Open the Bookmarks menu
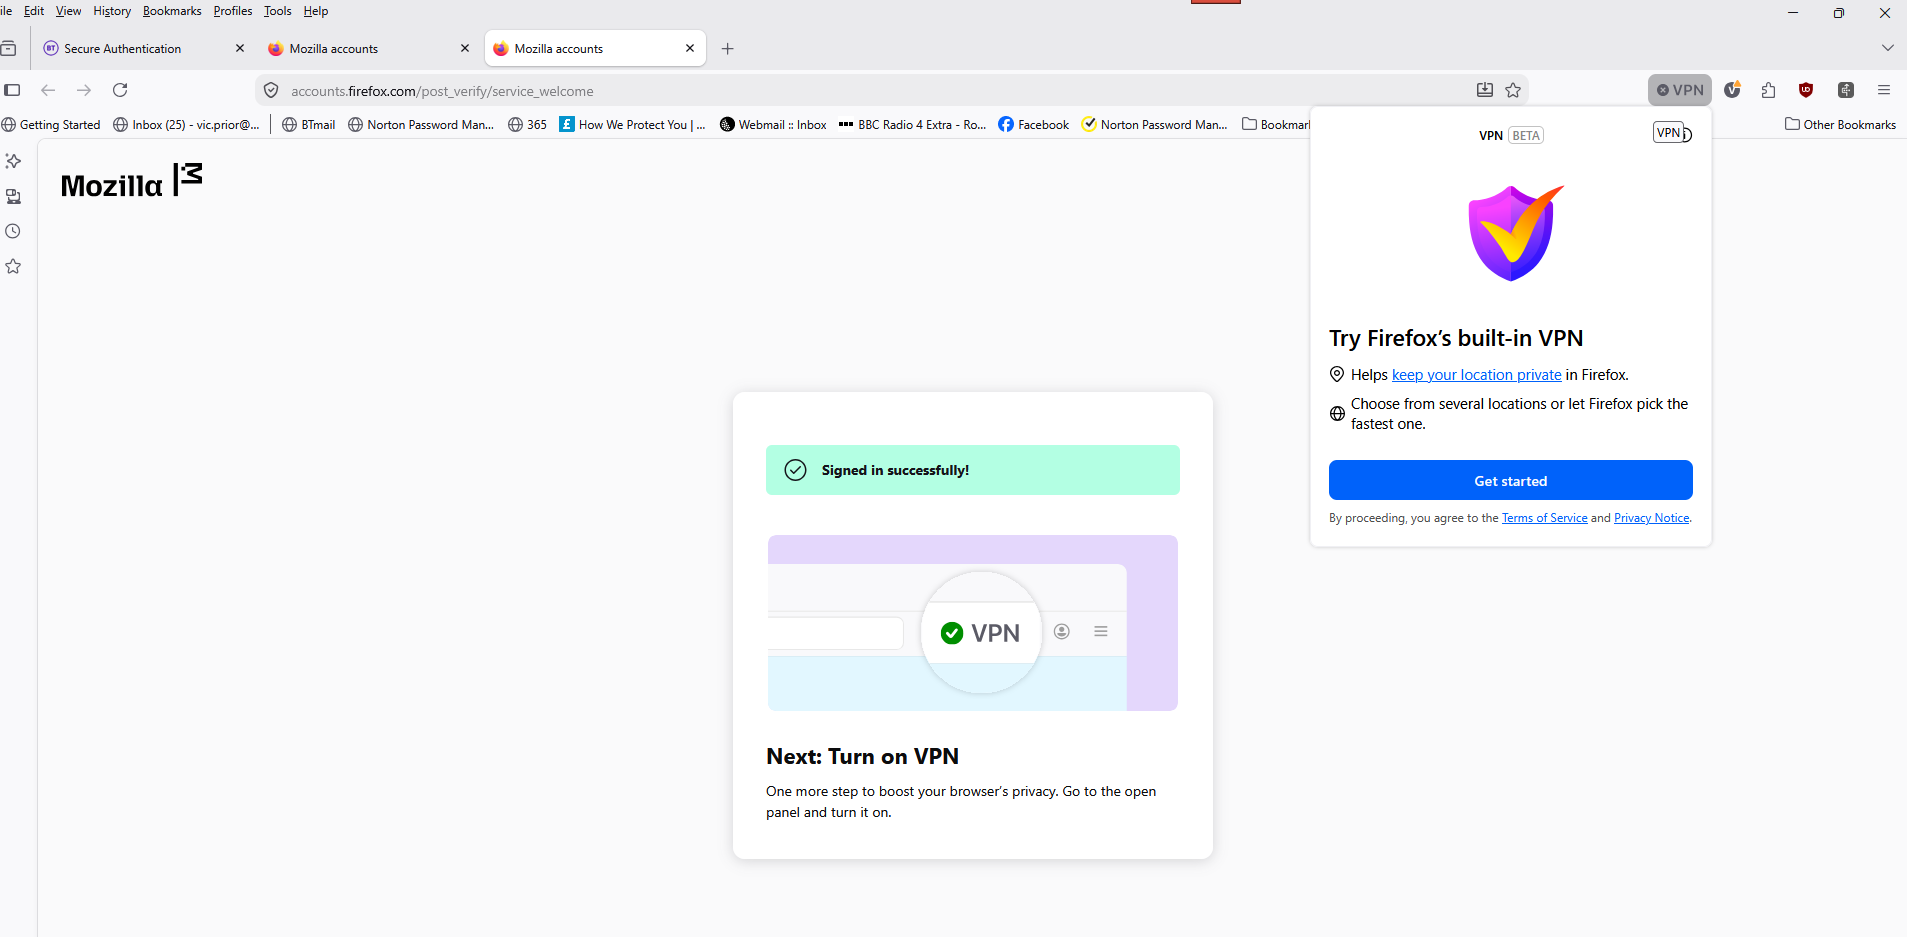The width and height of the screenshot is (1907, 937). pos(172,11)
